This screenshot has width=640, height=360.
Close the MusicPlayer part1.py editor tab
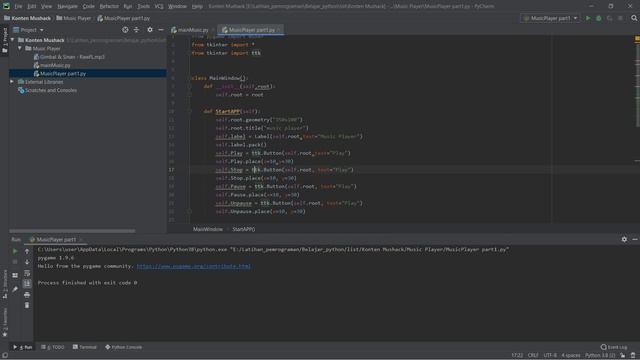pos(279,30)
